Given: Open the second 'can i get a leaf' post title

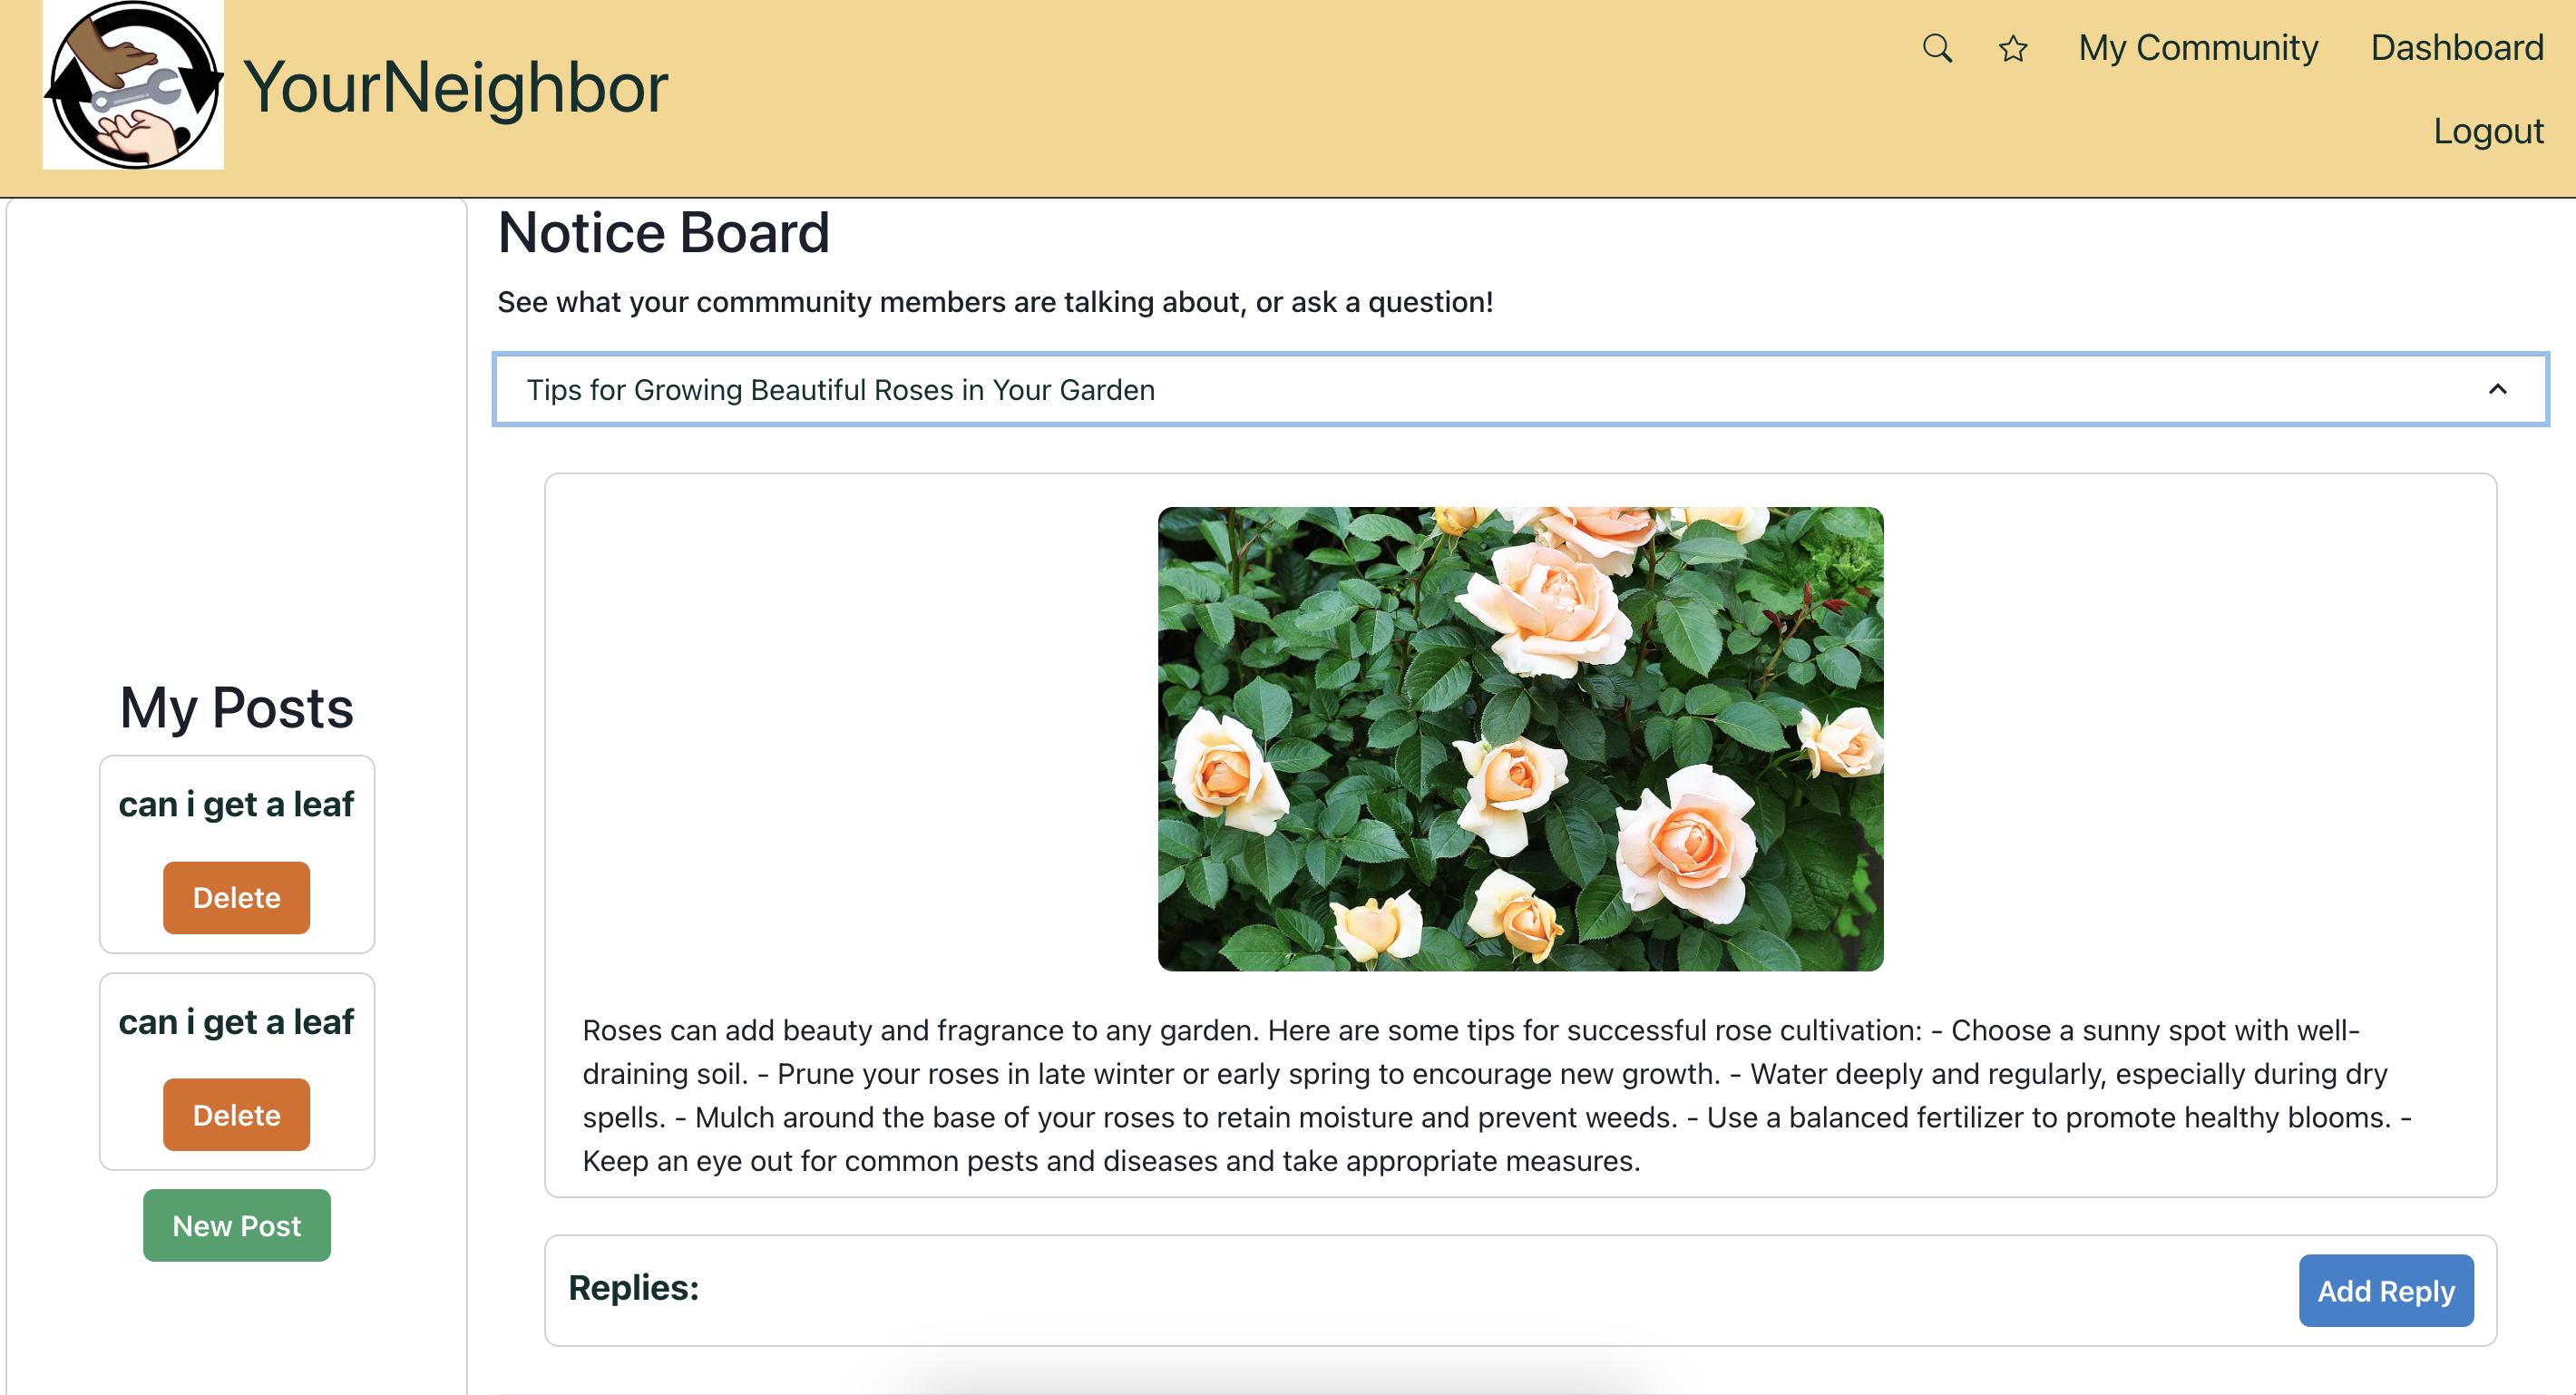Looking at the screenshot, I should point(236,1022).
